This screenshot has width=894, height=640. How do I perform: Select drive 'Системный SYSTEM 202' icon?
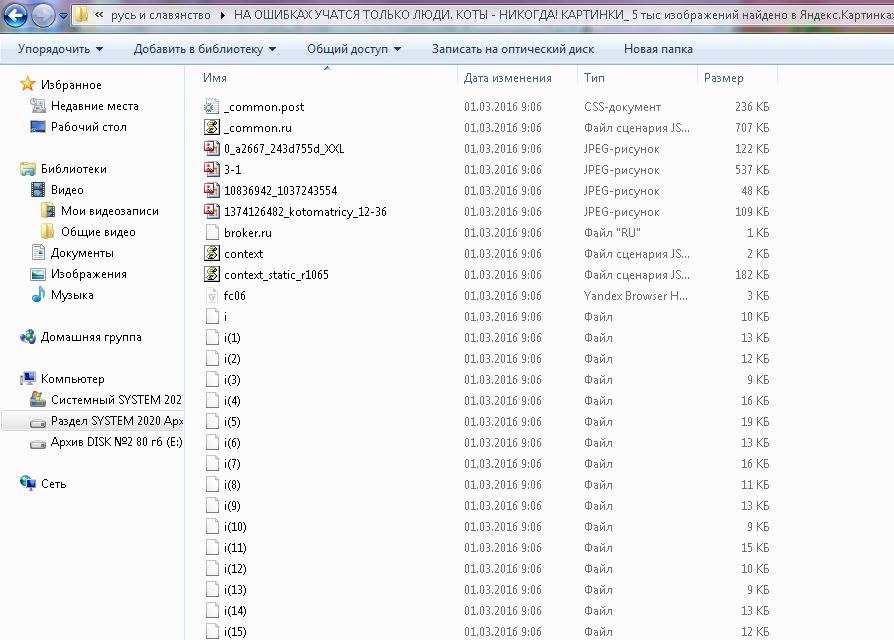(x=38, y=400)
